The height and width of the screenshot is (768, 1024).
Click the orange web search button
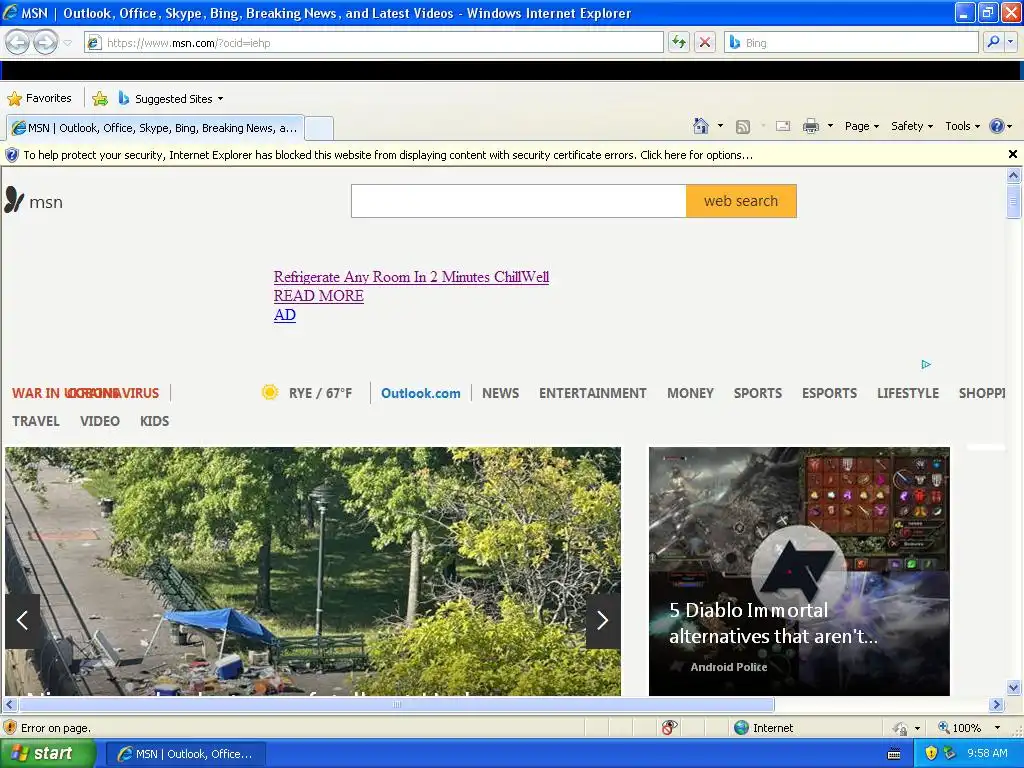(741, 201)
